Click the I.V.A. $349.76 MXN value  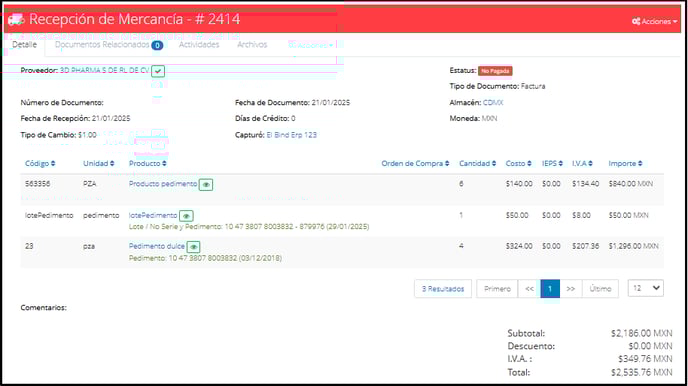645,359
